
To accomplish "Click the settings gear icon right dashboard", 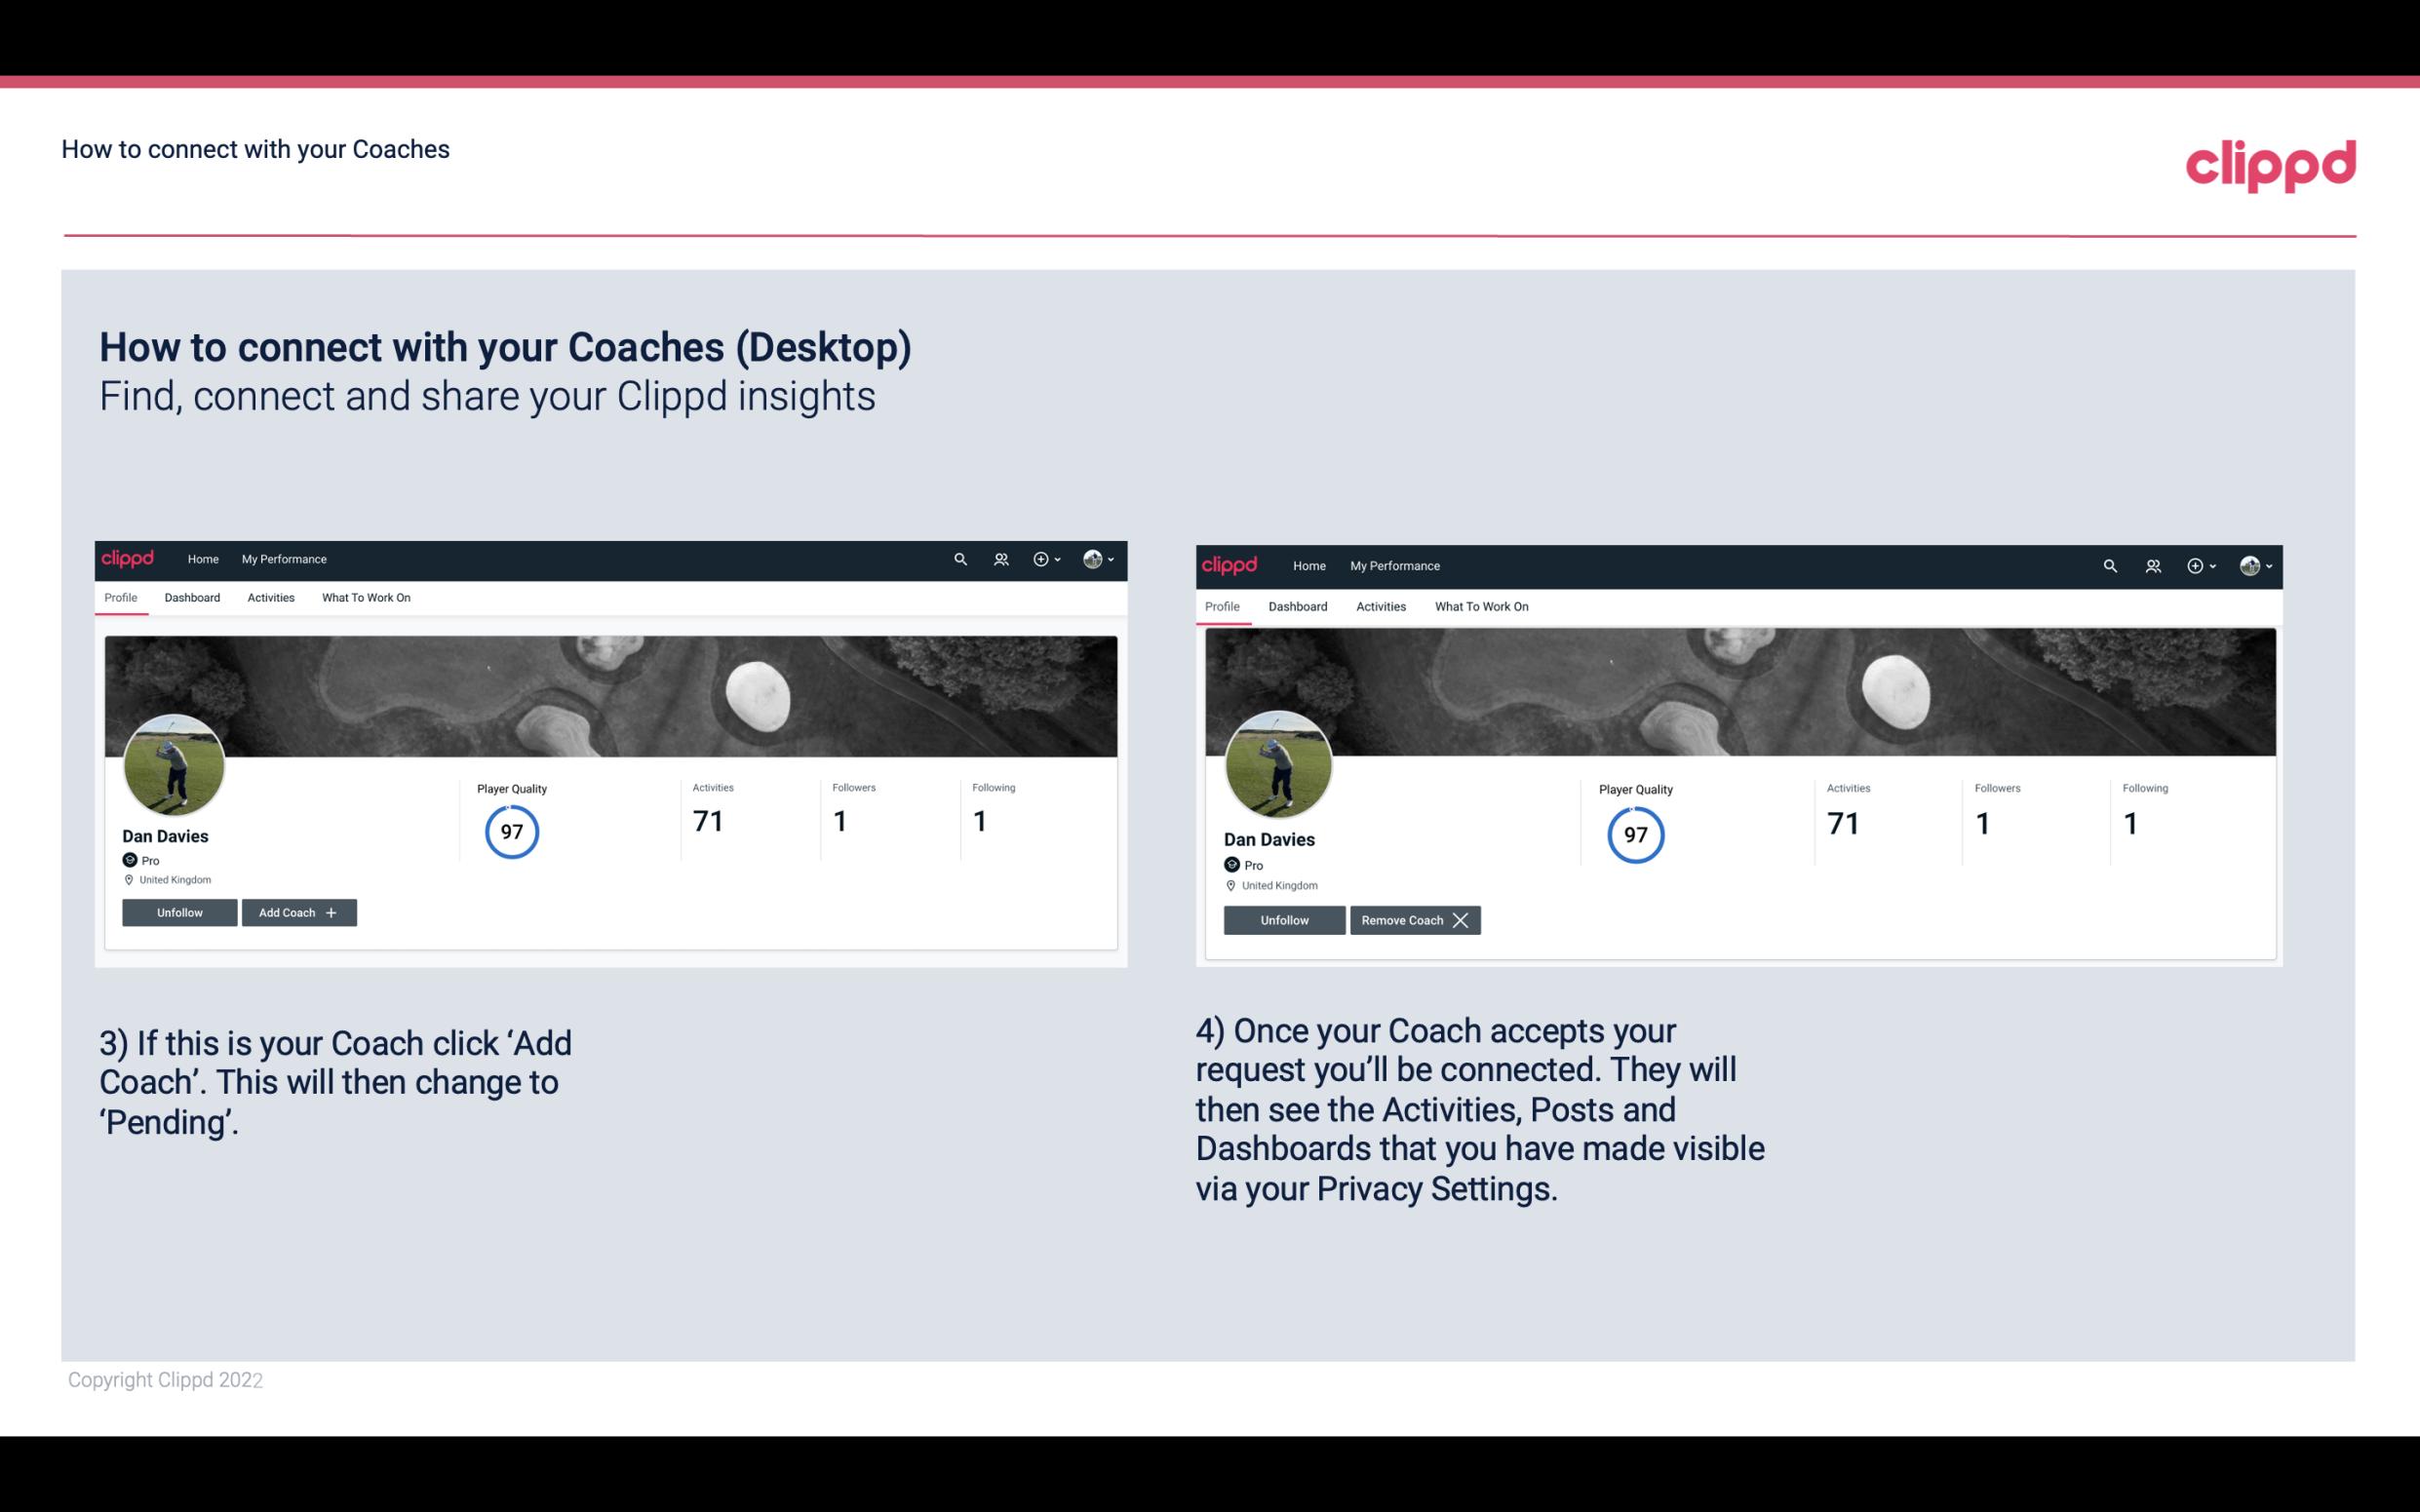I will click(x=2194, y=564).
